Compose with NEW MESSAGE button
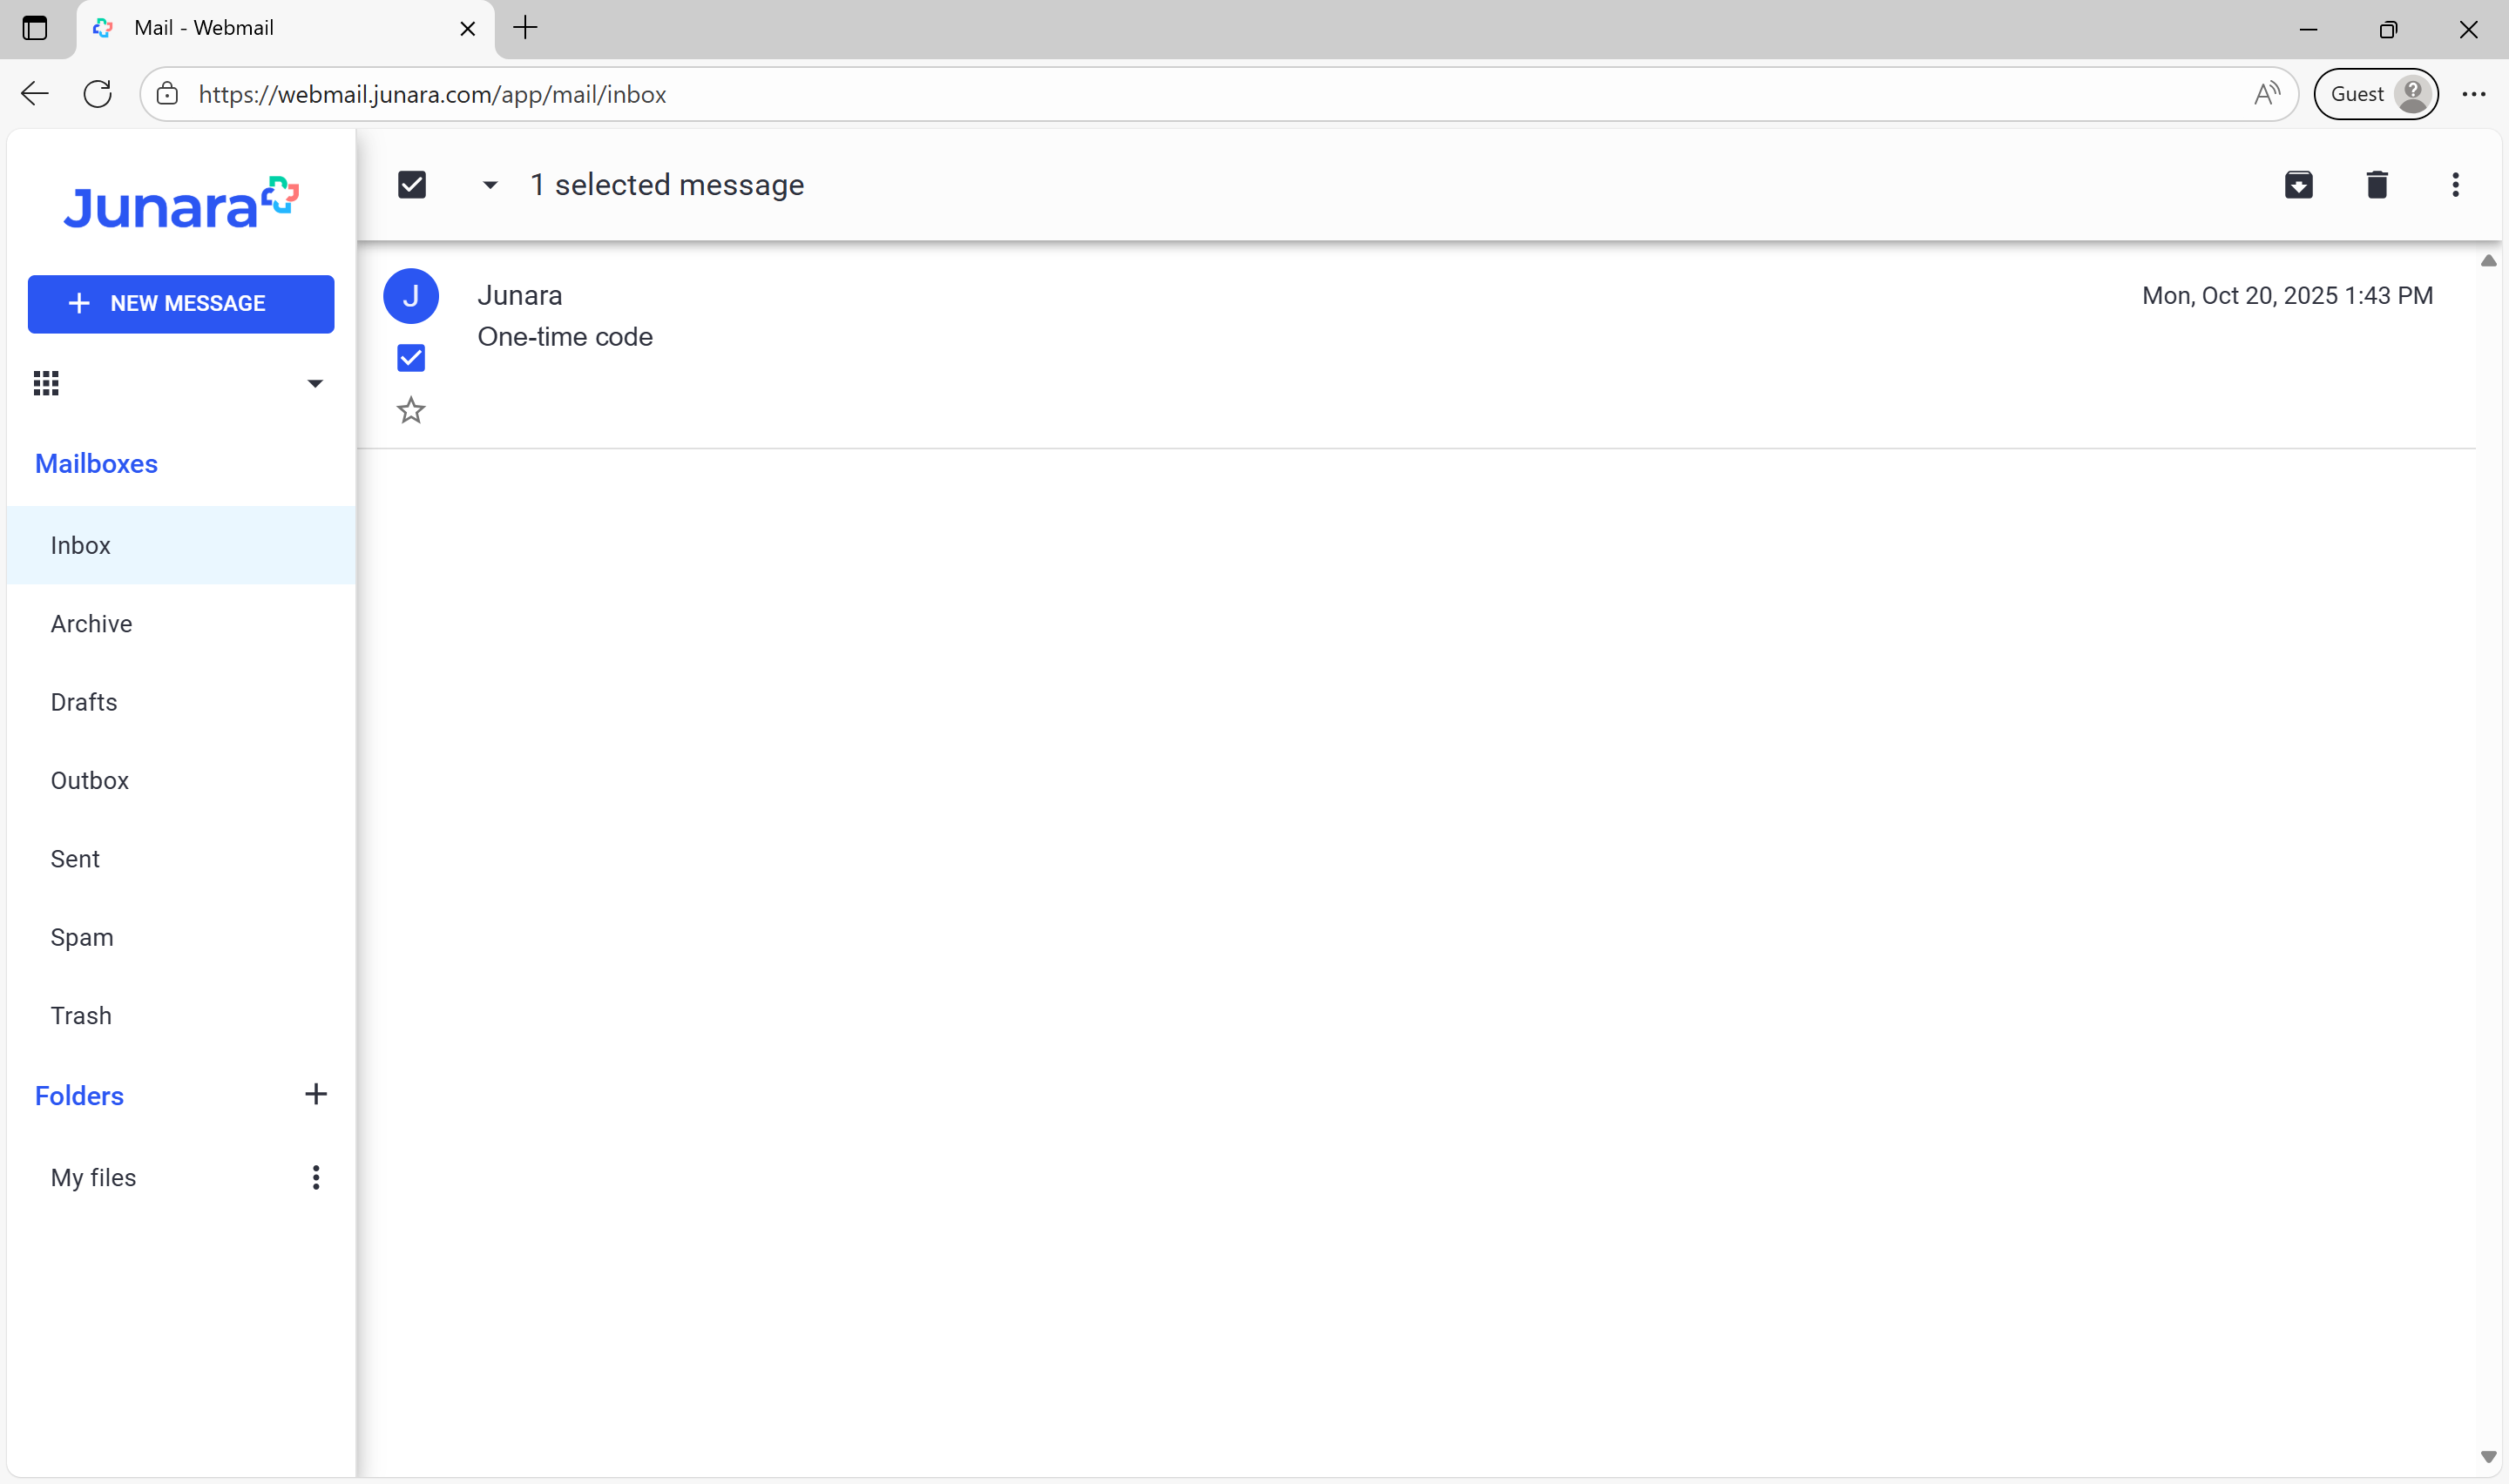The width and height of the screenshot is (2509, 1484). [181, 304]
